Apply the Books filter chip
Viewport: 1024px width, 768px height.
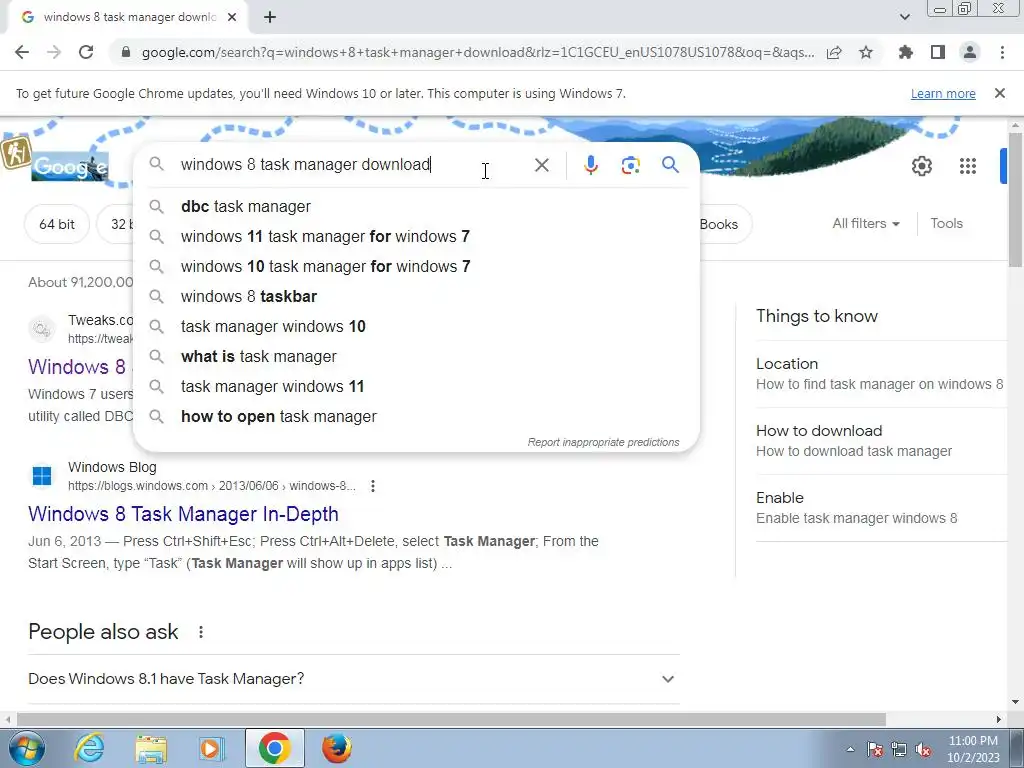click(724, 224)
